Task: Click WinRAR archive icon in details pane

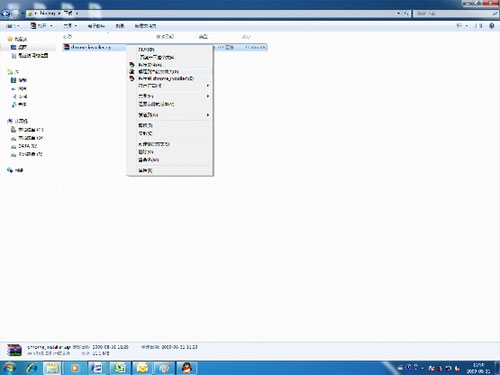Action: pos(15,350)
